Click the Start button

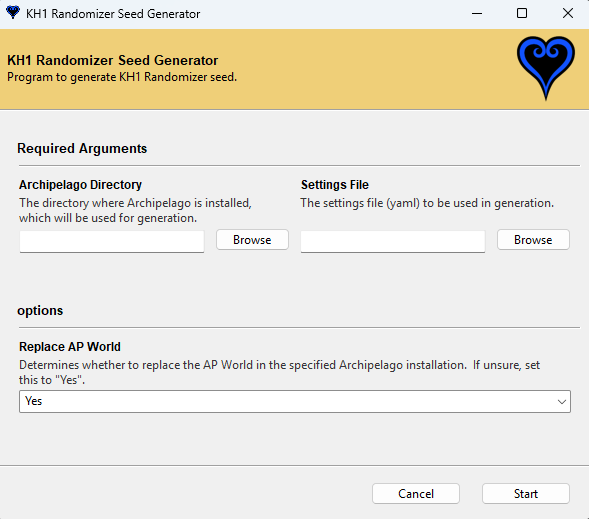[x=526, y=493]
